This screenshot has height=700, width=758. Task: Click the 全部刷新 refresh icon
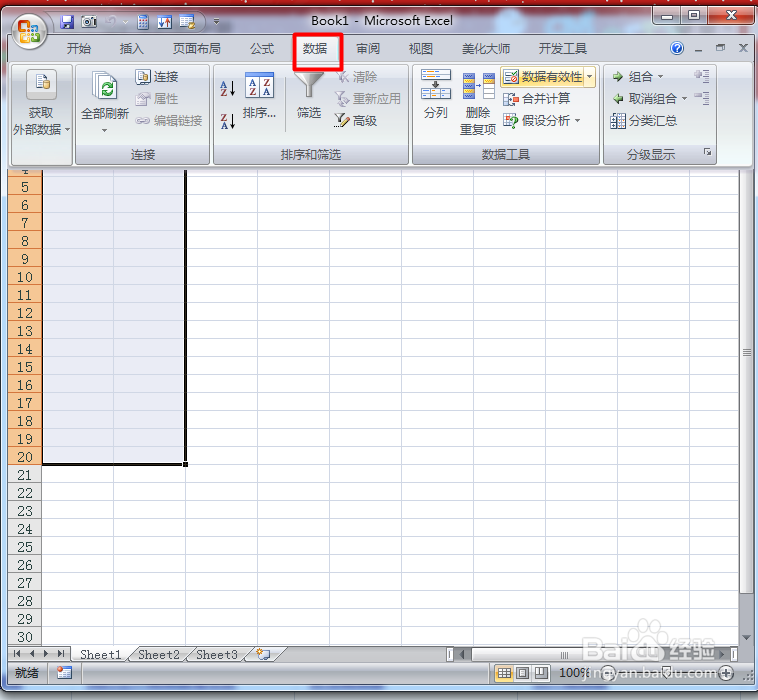(x=105, y=86)
